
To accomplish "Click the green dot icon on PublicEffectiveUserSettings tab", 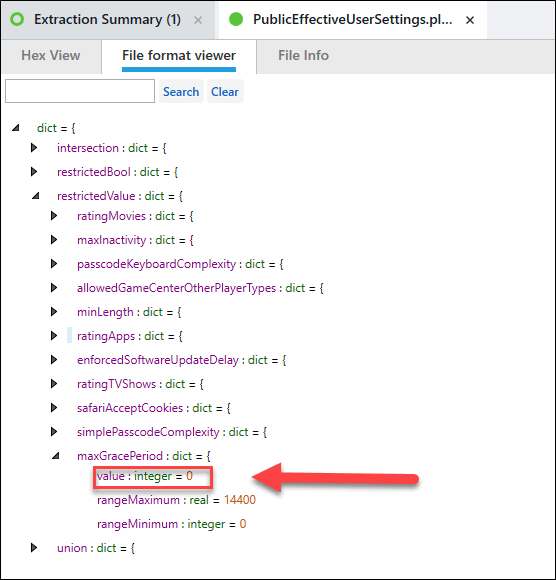I will (x=236, y=19).
